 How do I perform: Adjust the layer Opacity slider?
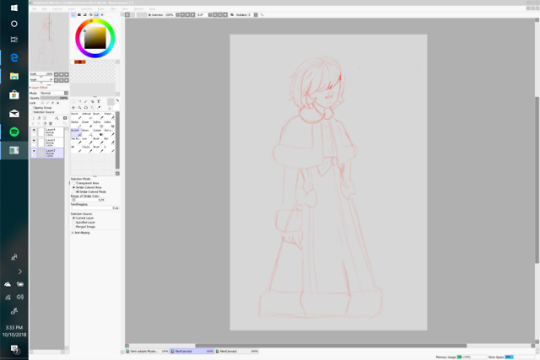54,98
